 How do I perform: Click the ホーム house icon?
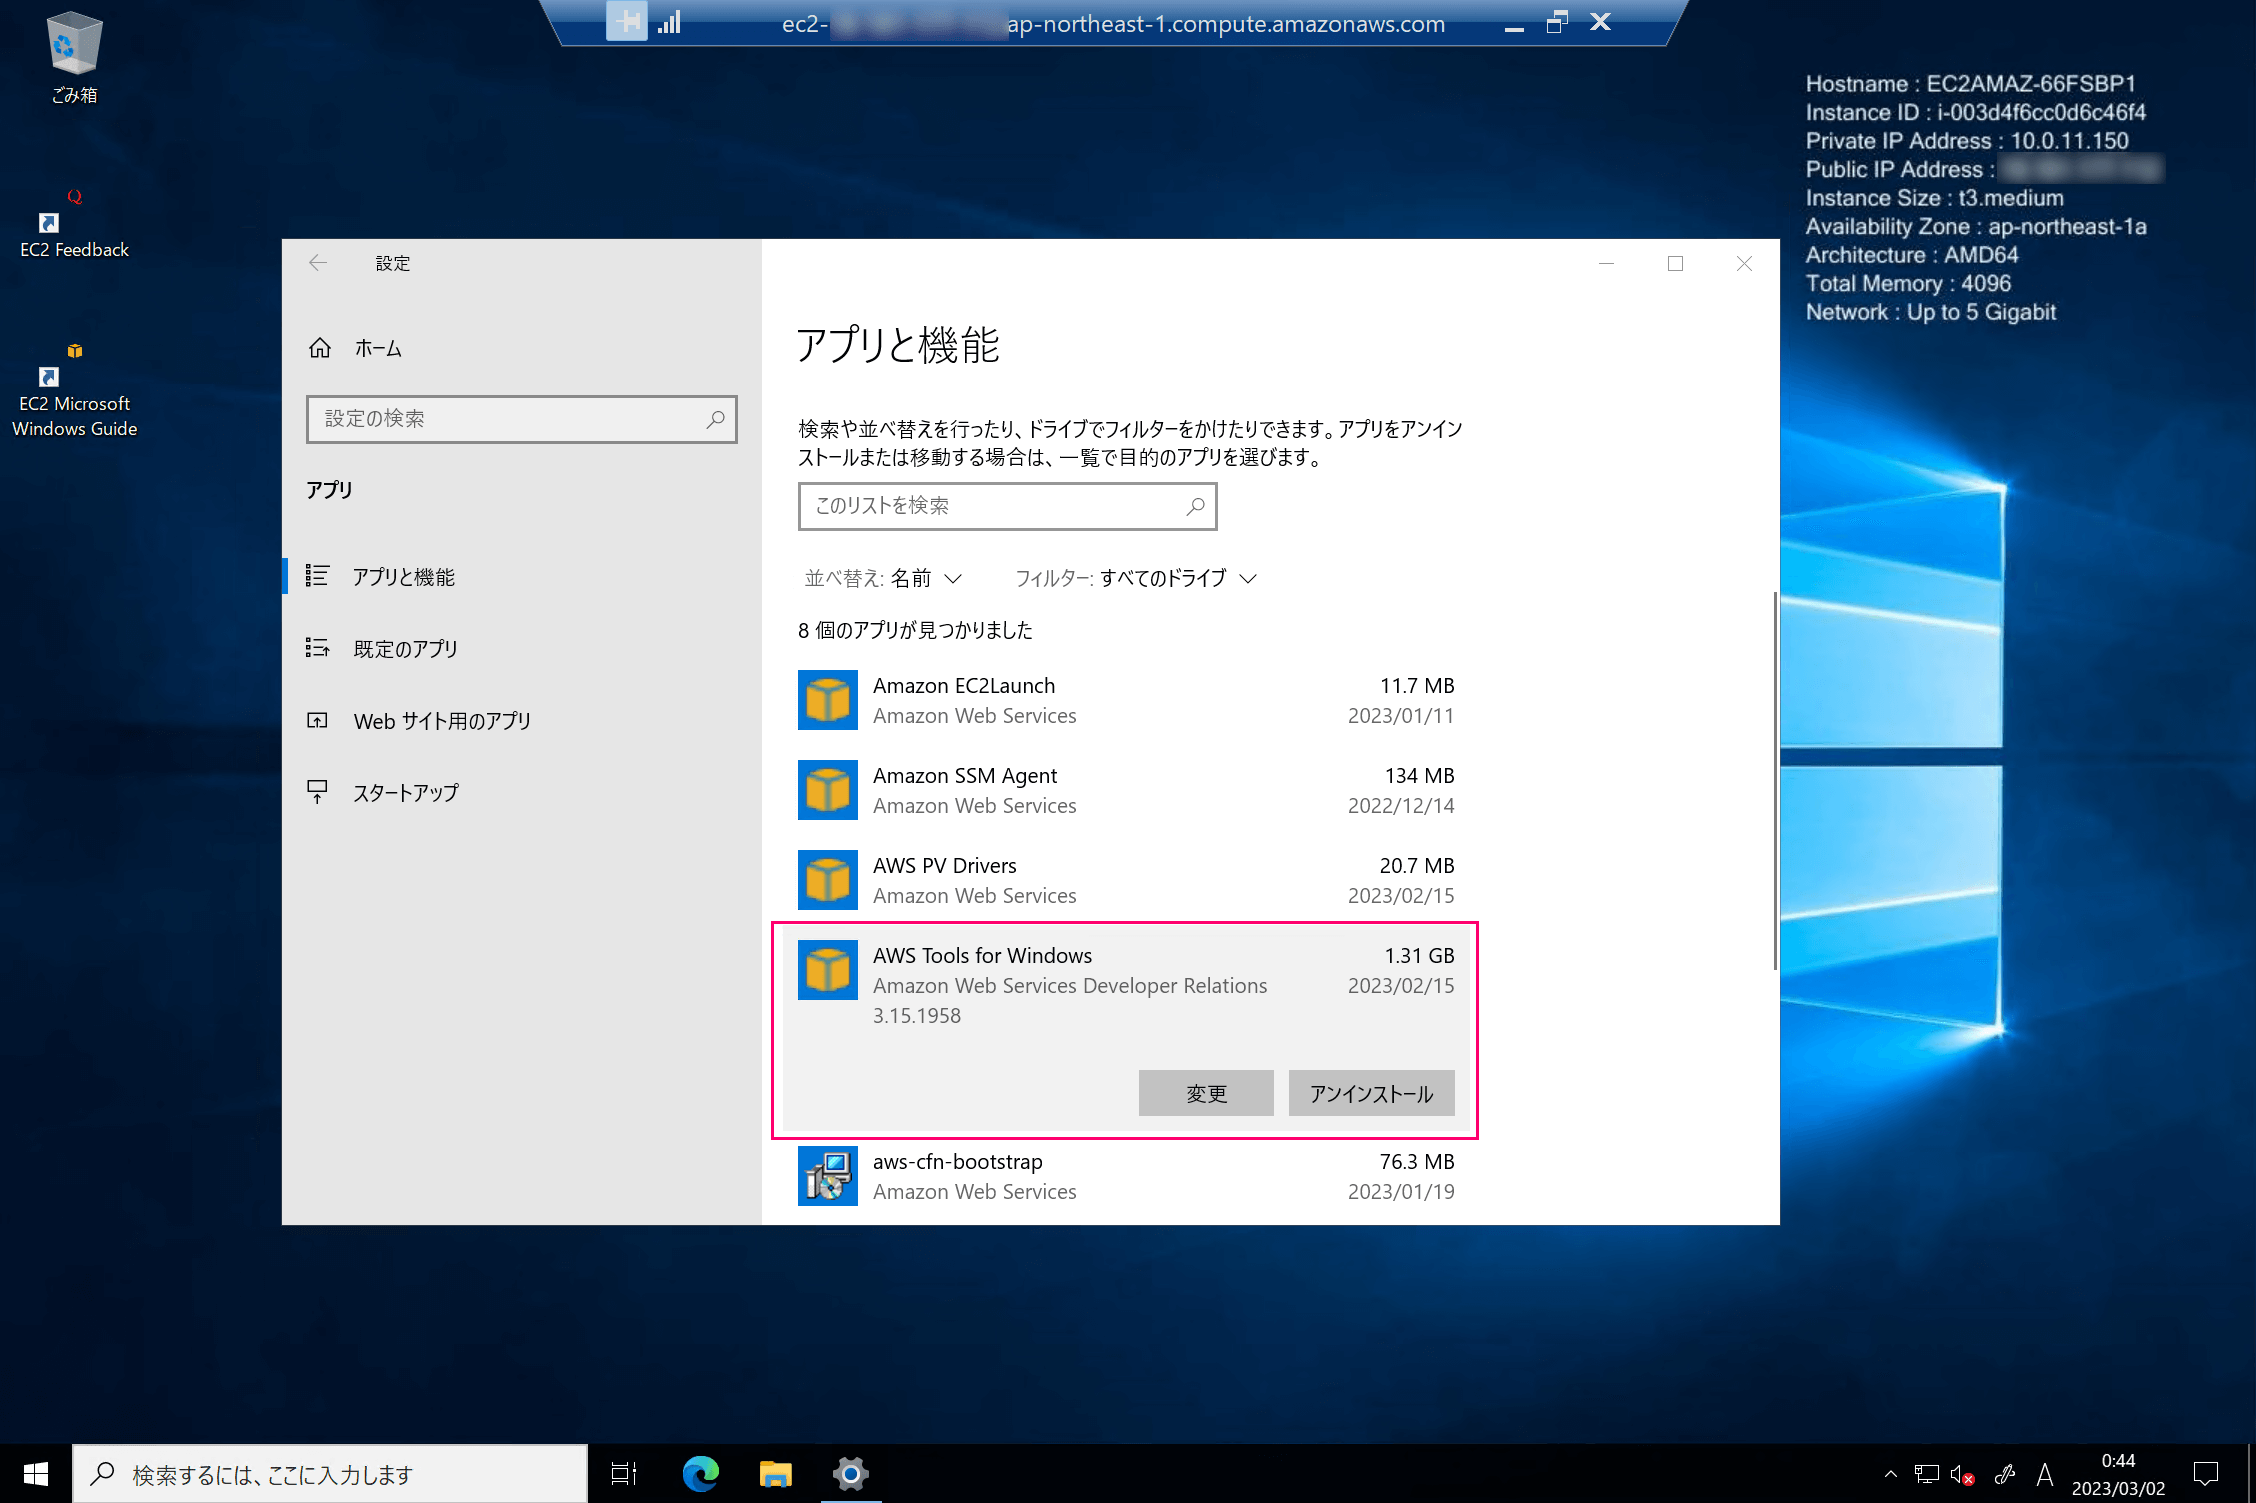[x=320, y=348]
